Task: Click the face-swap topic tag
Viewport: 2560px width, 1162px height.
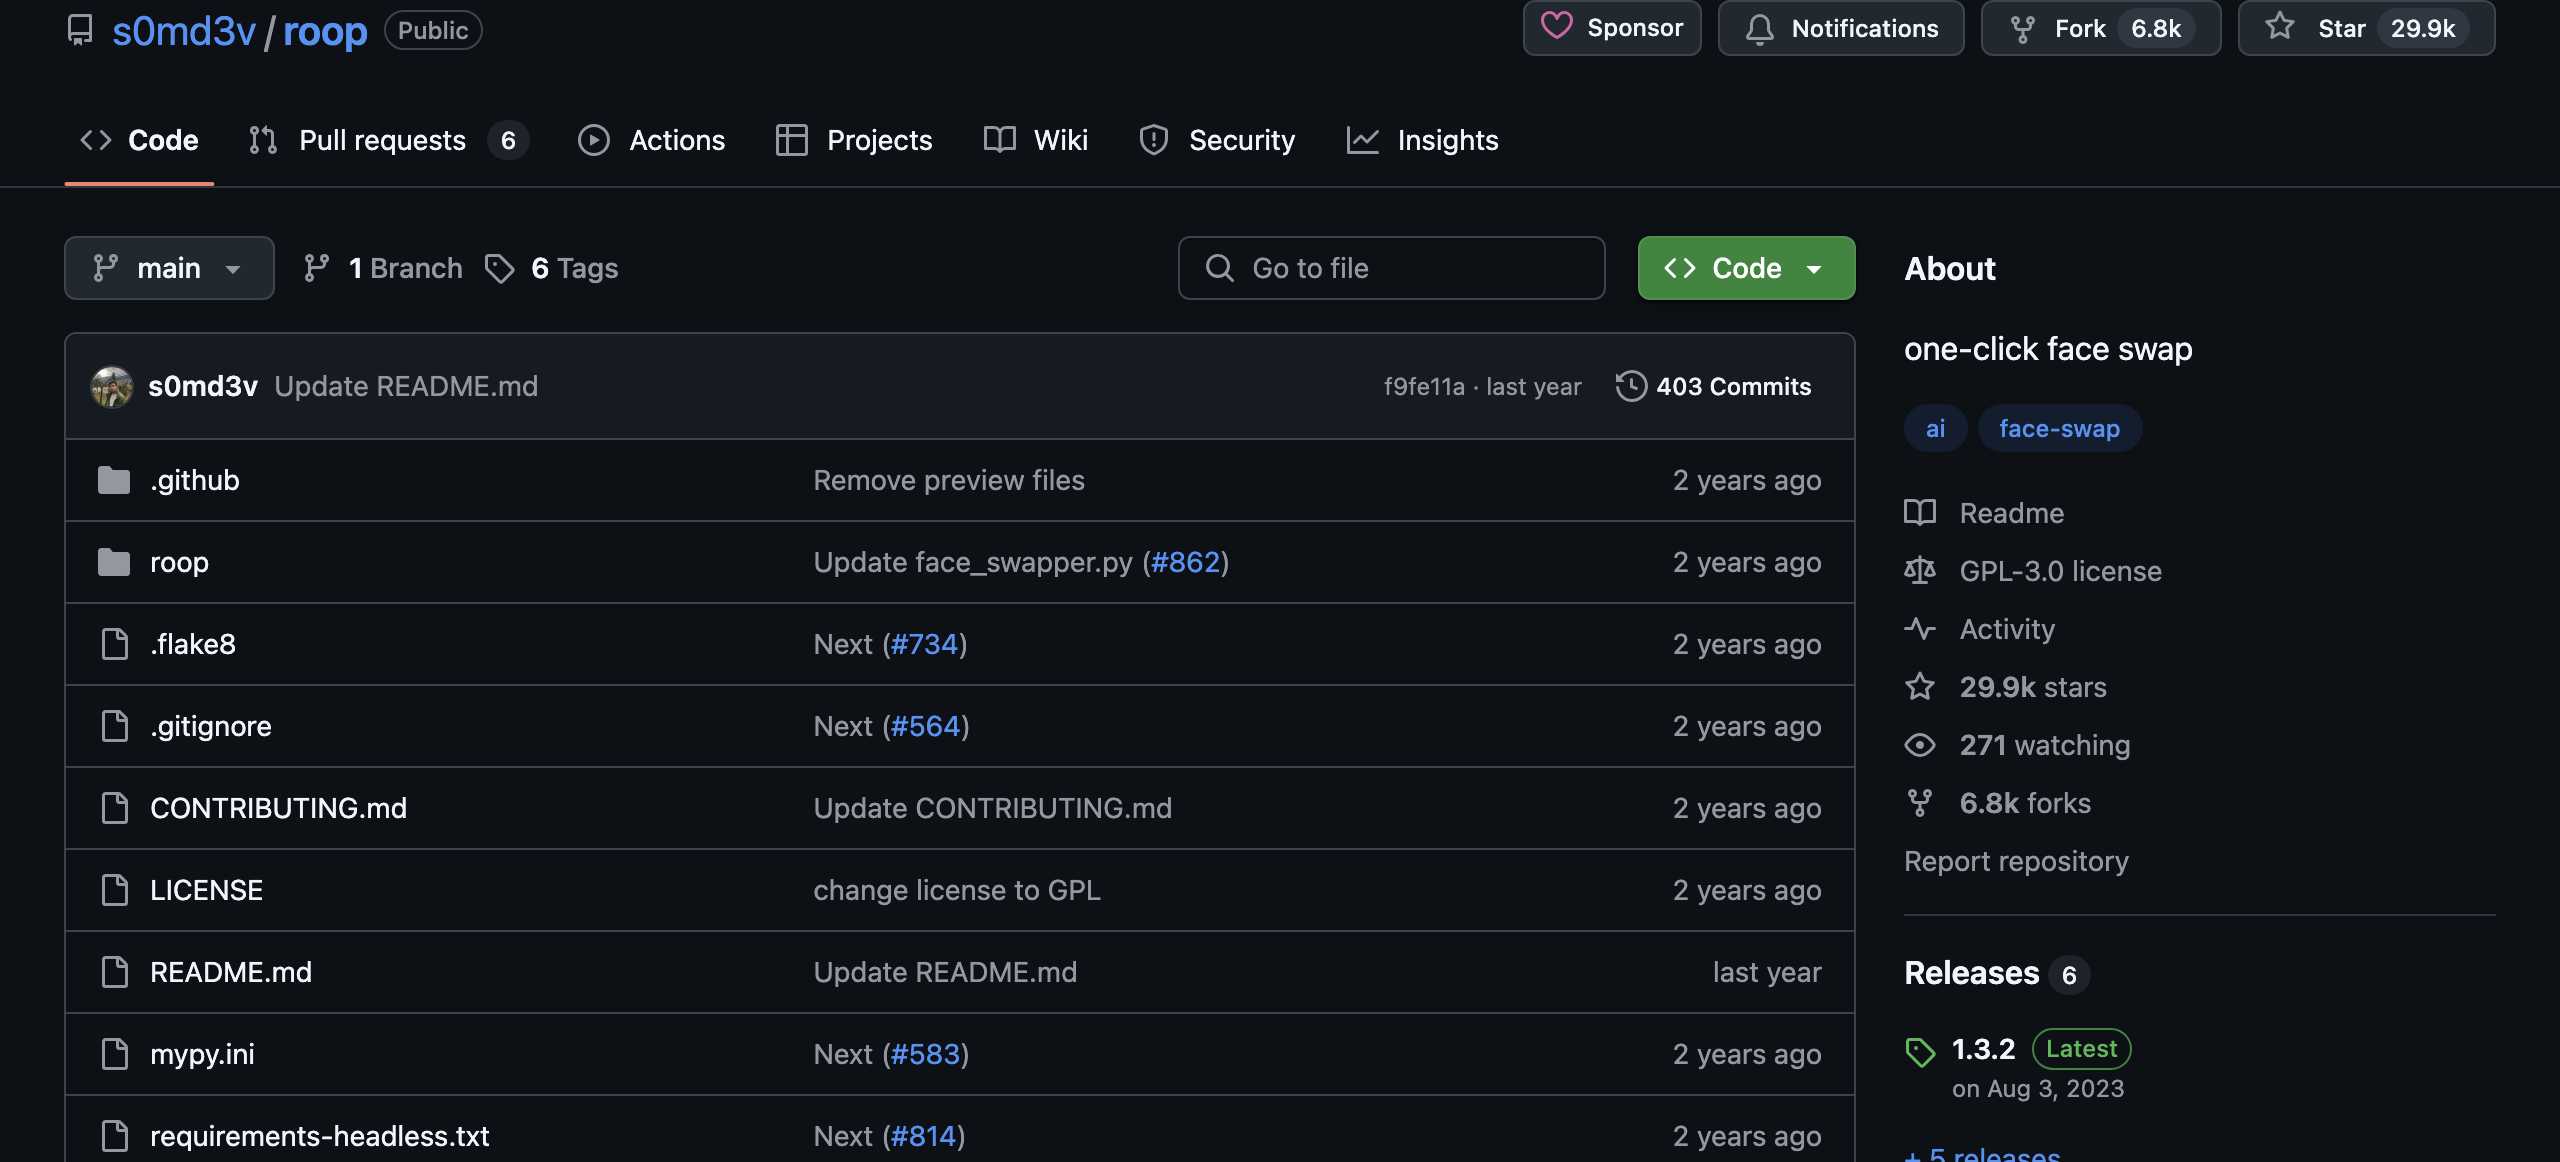Action: click(x=2059, y=428)
